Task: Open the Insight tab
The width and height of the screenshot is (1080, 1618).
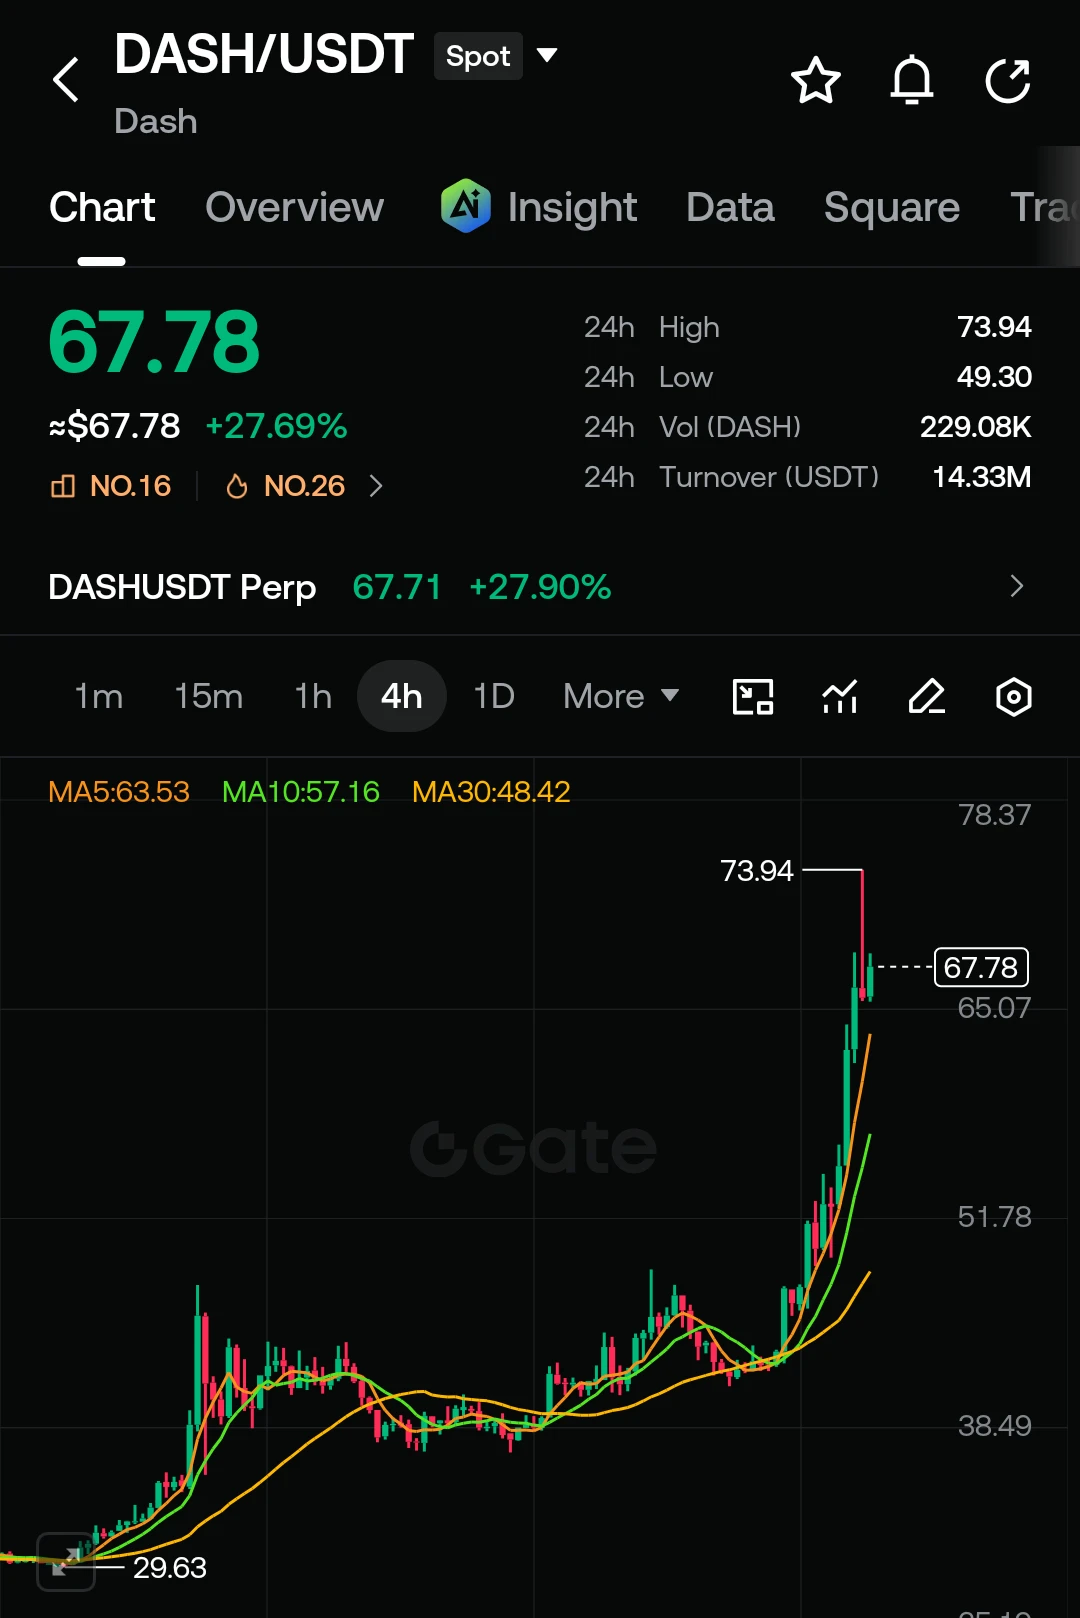Action: [572, 208]
